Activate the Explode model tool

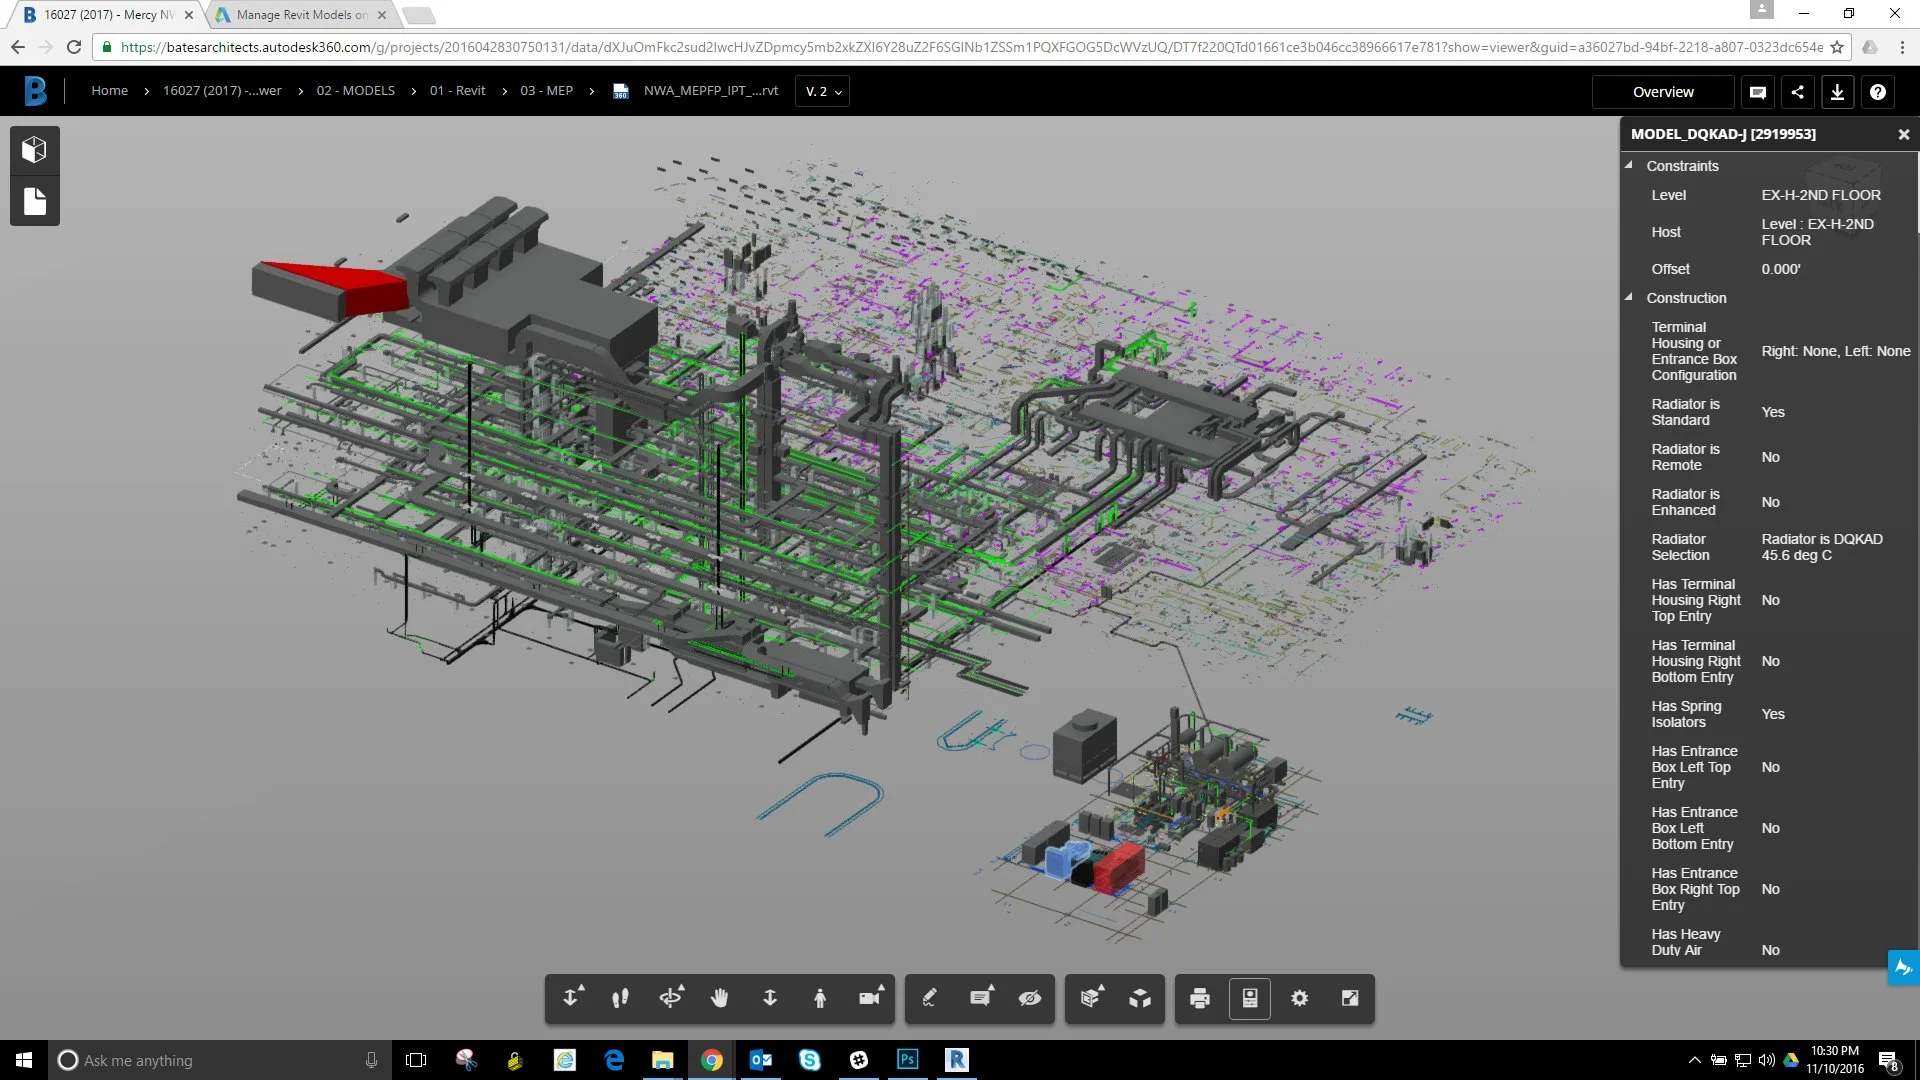(x=1140, y=997)
